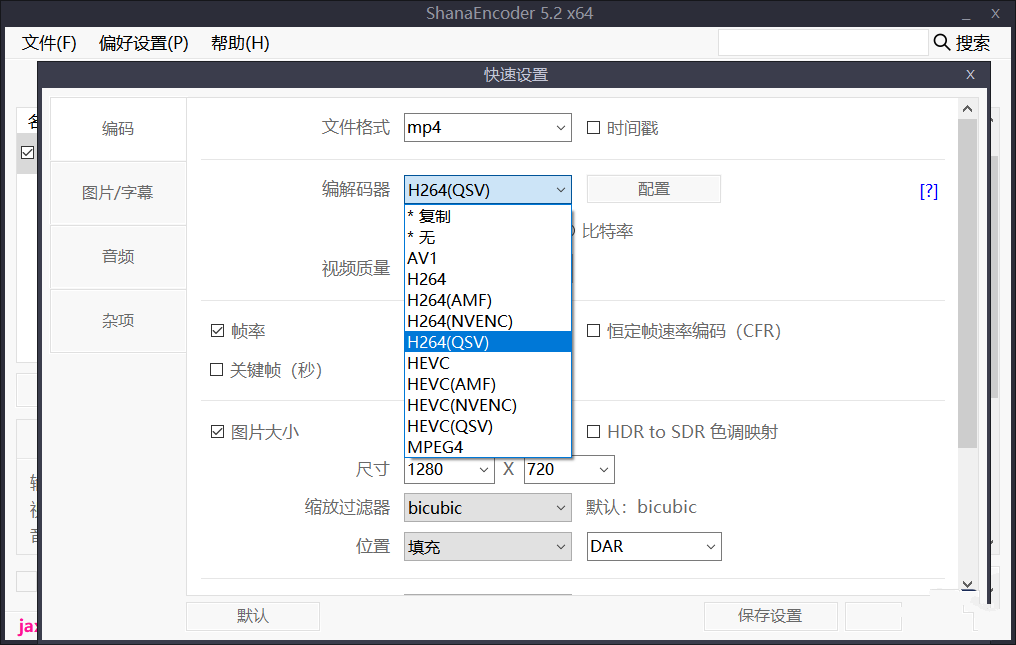Viewport: 1016px width, 645px height.
Task: Toggle the 帧率 checkbox
Action: pyautogui.click(x=217, y=331)
